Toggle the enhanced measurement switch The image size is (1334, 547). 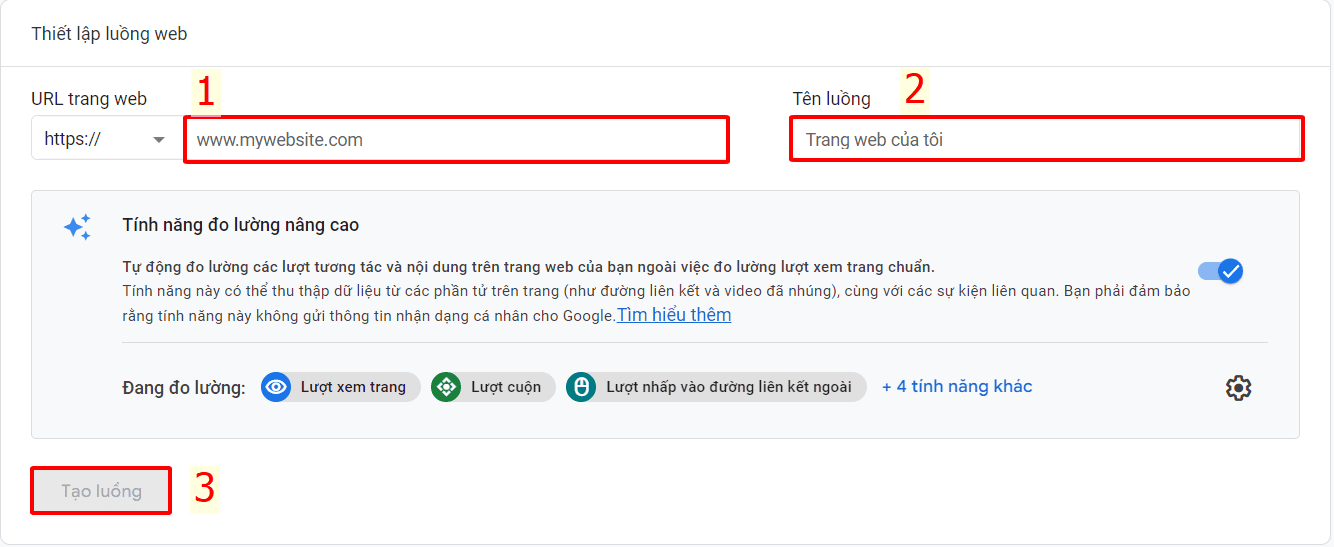pyautogui.click(x=1220, y=270)
